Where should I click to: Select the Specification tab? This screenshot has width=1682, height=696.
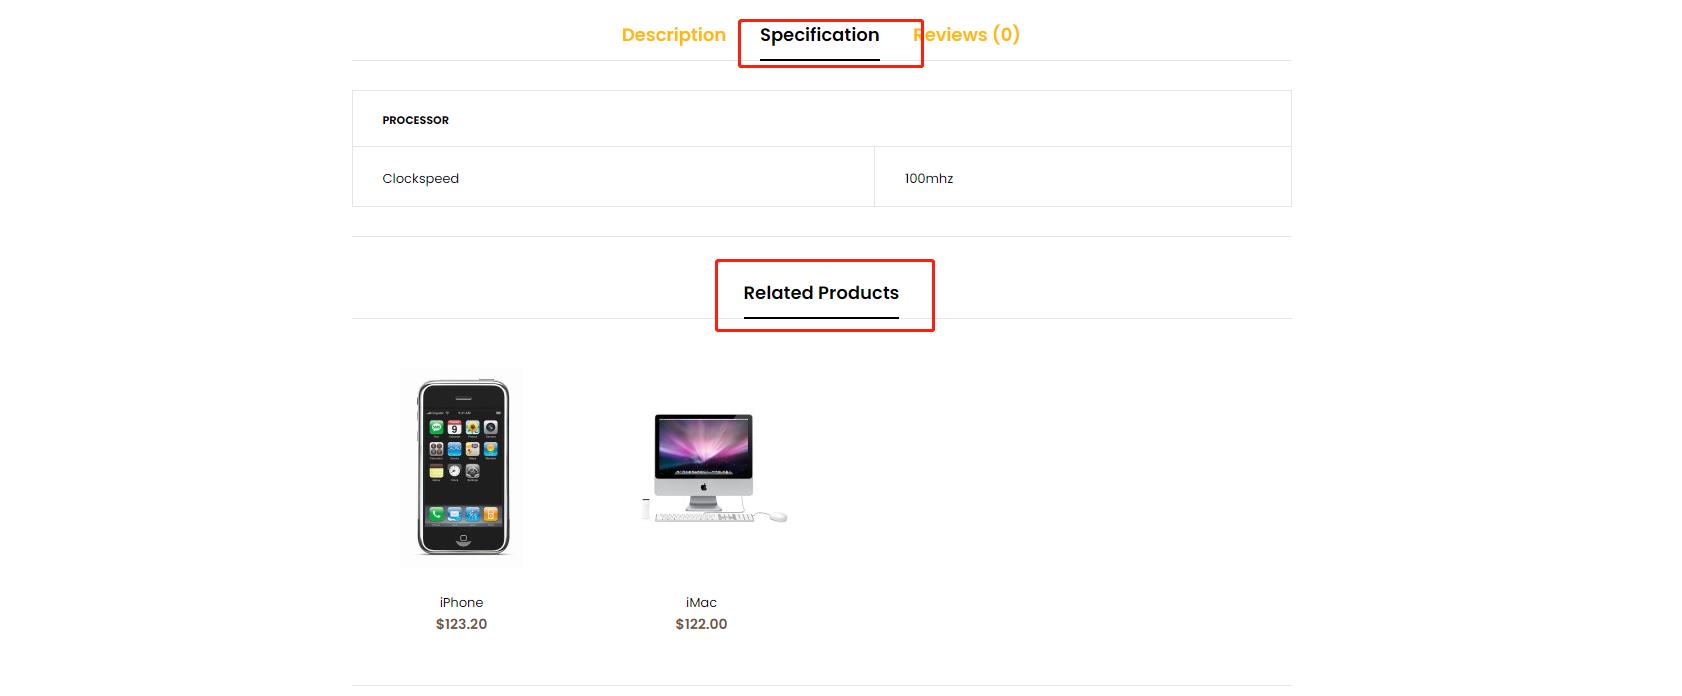819,35
